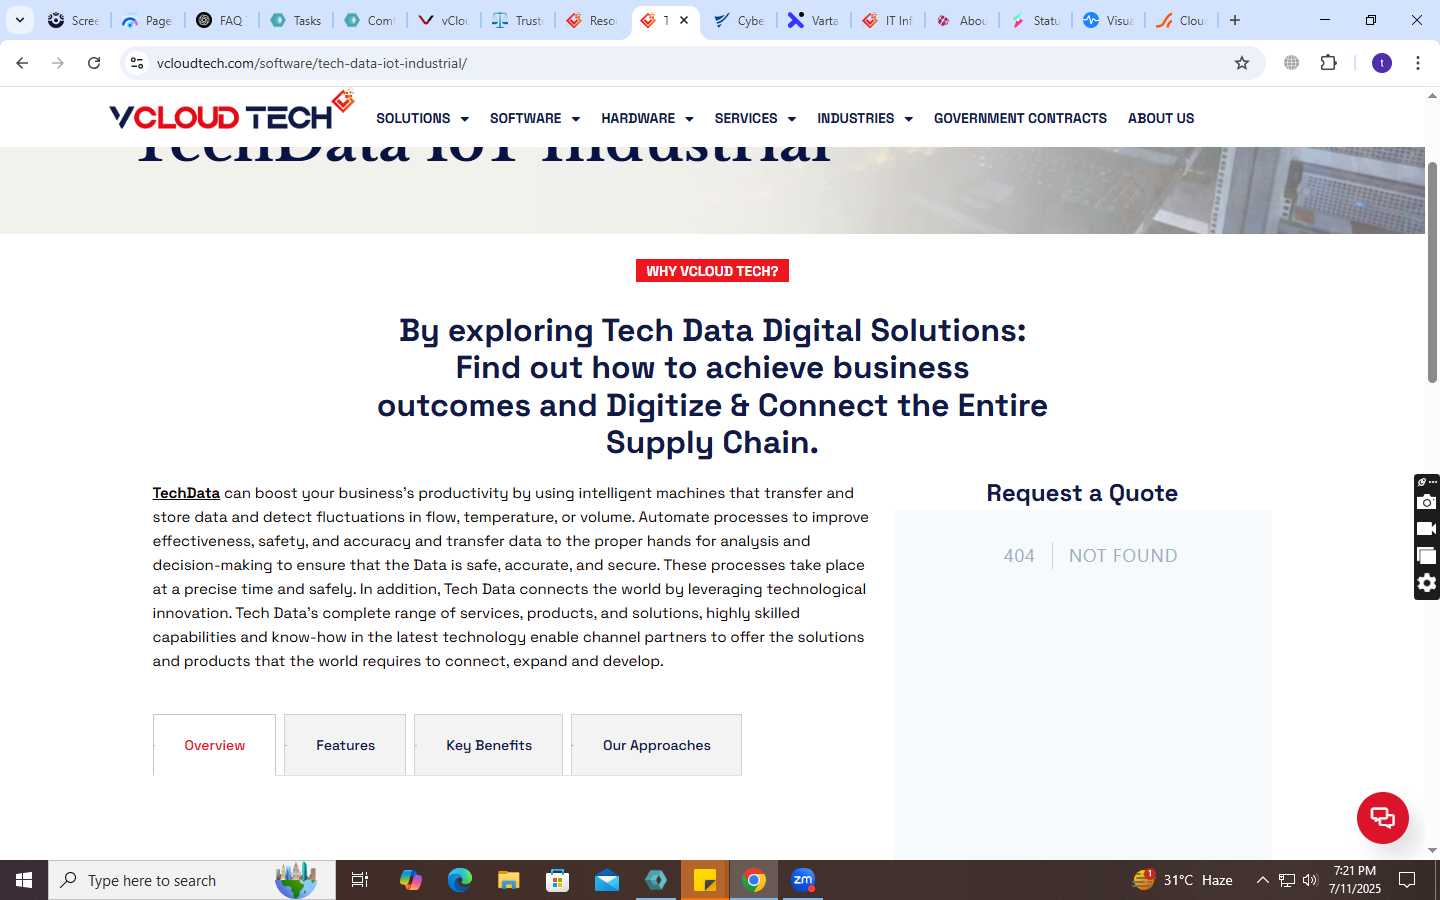
Task: Open the Chrome extensions puzzle icon
Action: pos(1328,63)
